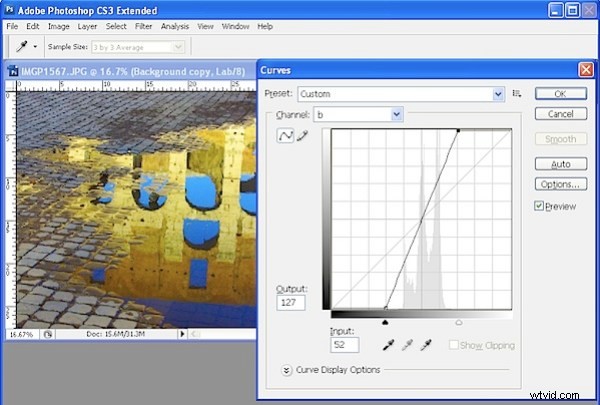Toggle the Show Clipping checkbox

[x=454, y=345]
